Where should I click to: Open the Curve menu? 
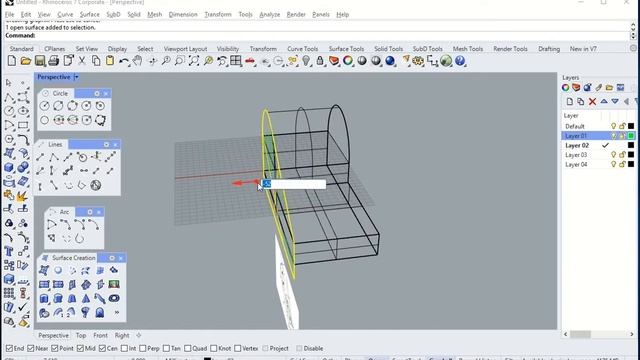(65, 15)
